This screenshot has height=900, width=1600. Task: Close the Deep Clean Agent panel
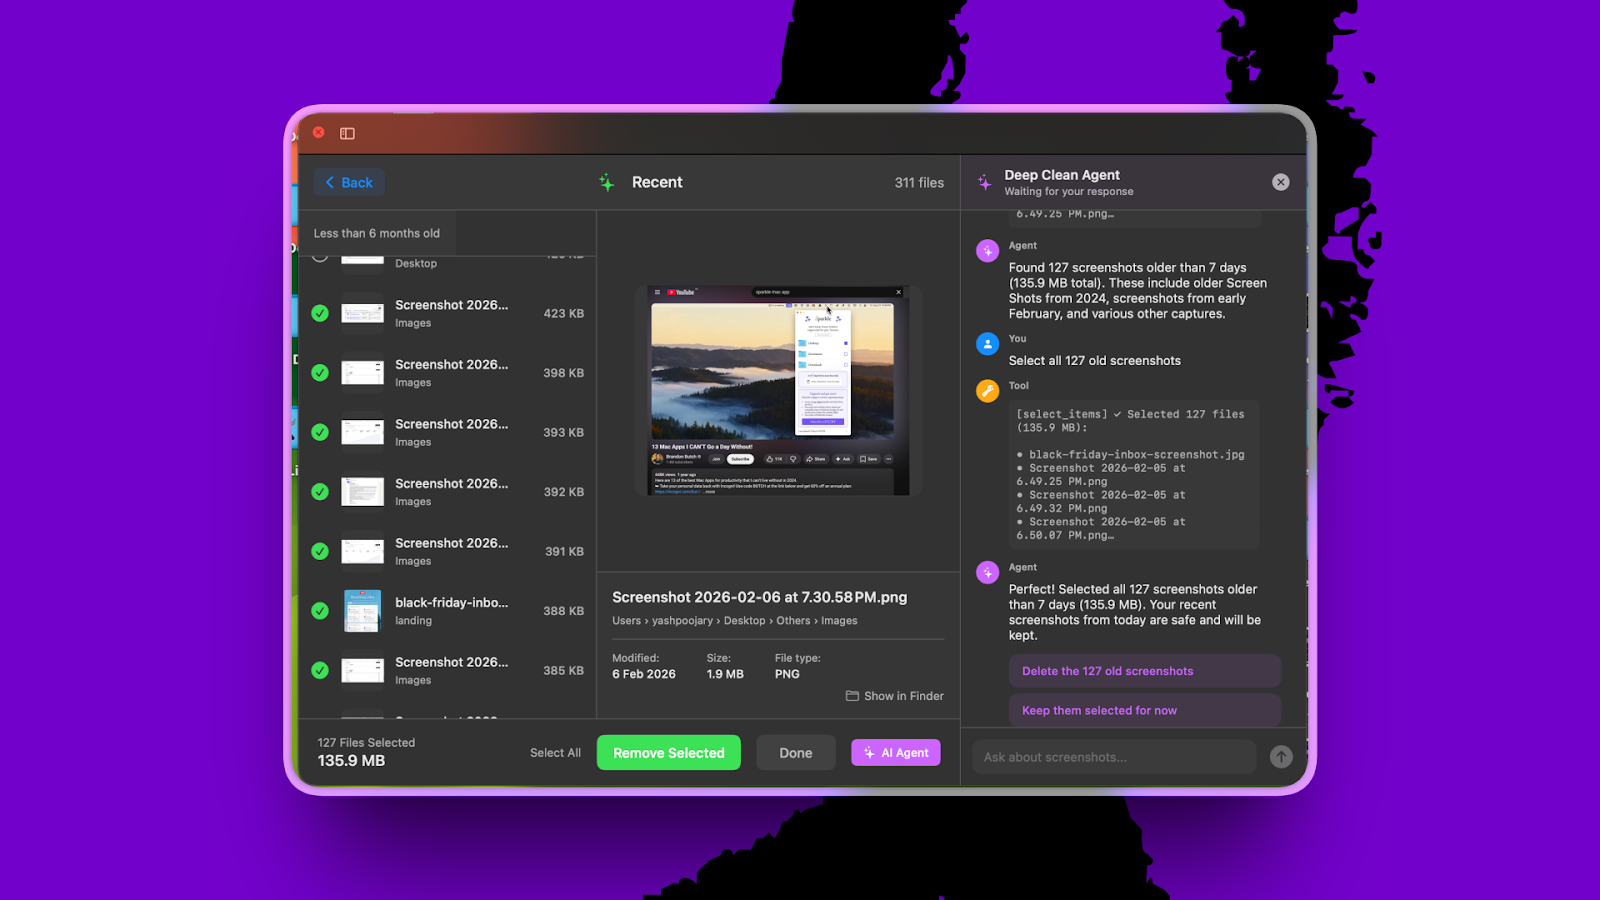point(1280,182)
